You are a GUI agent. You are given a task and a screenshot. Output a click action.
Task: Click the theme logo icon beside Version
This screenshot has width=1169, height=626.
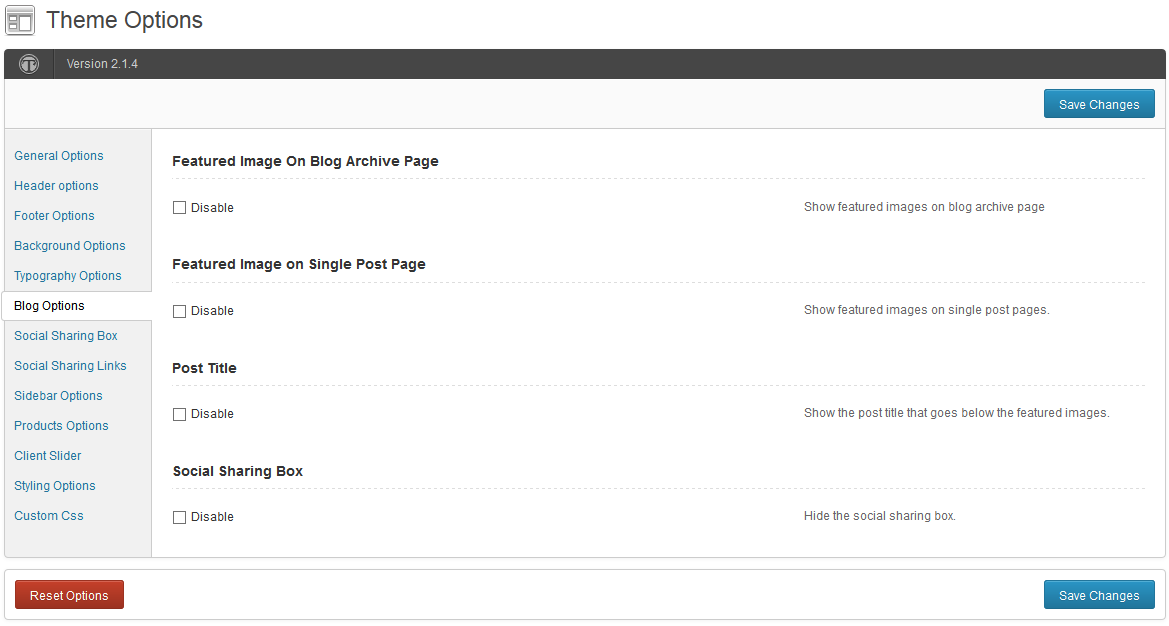click(x=29, y=64)
